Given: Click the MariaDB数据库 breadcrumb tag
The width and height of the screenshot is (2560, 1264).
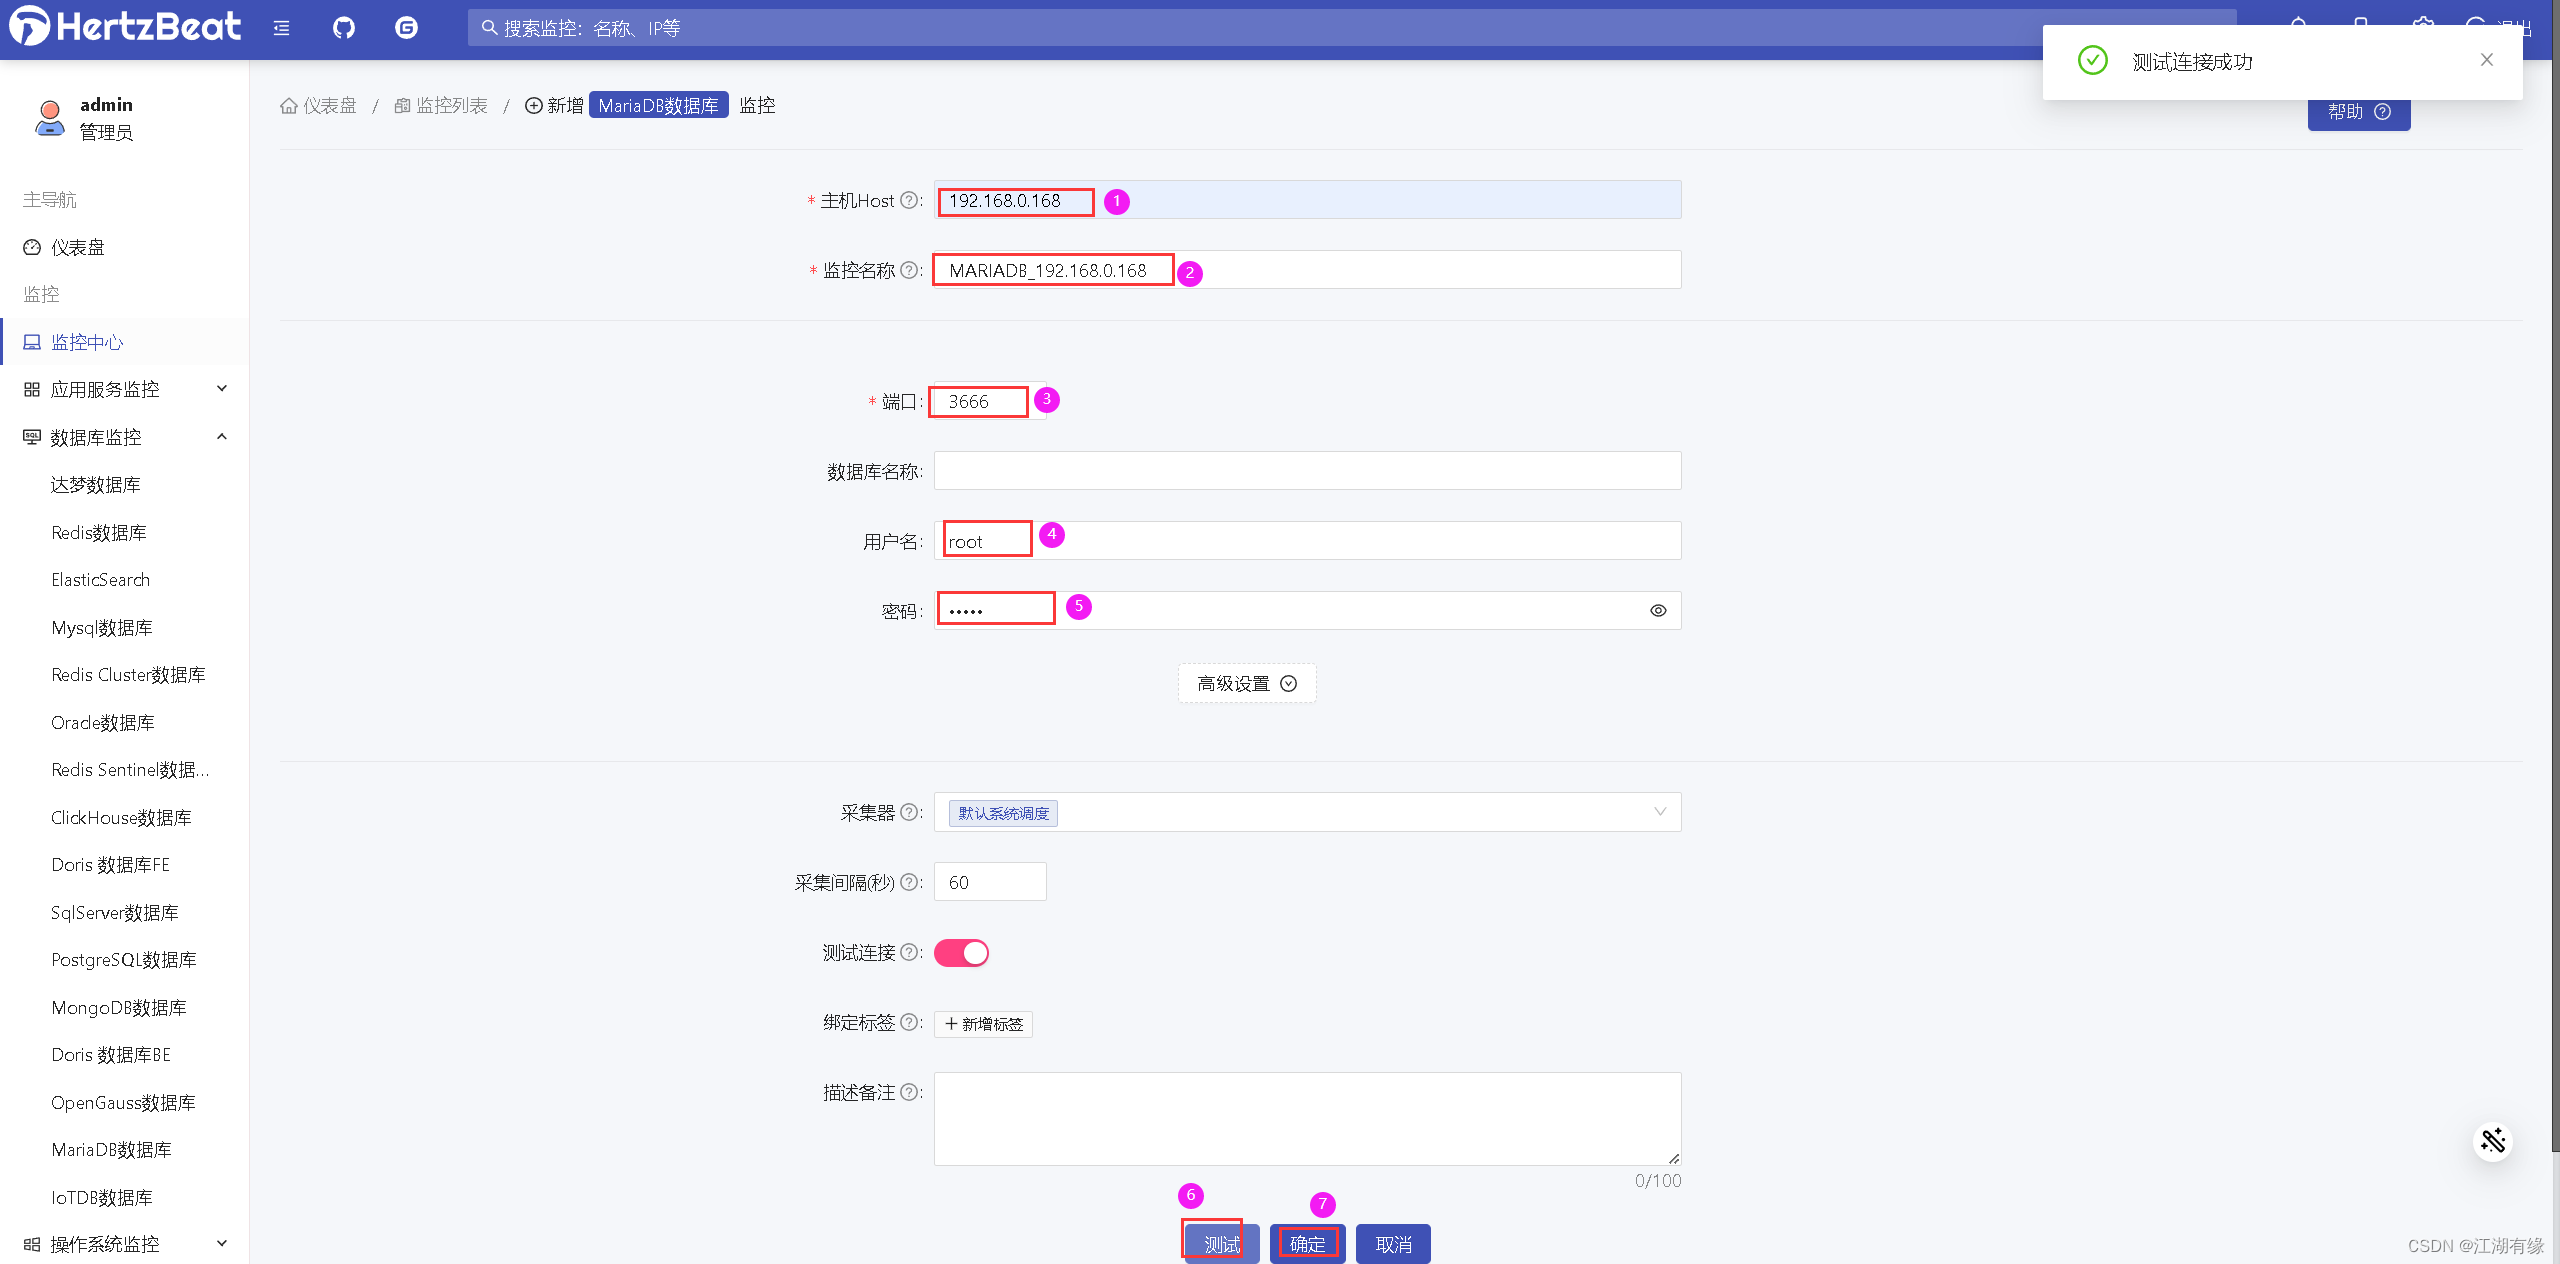Looking at the screenshot, I should click(x=658, y=106).
